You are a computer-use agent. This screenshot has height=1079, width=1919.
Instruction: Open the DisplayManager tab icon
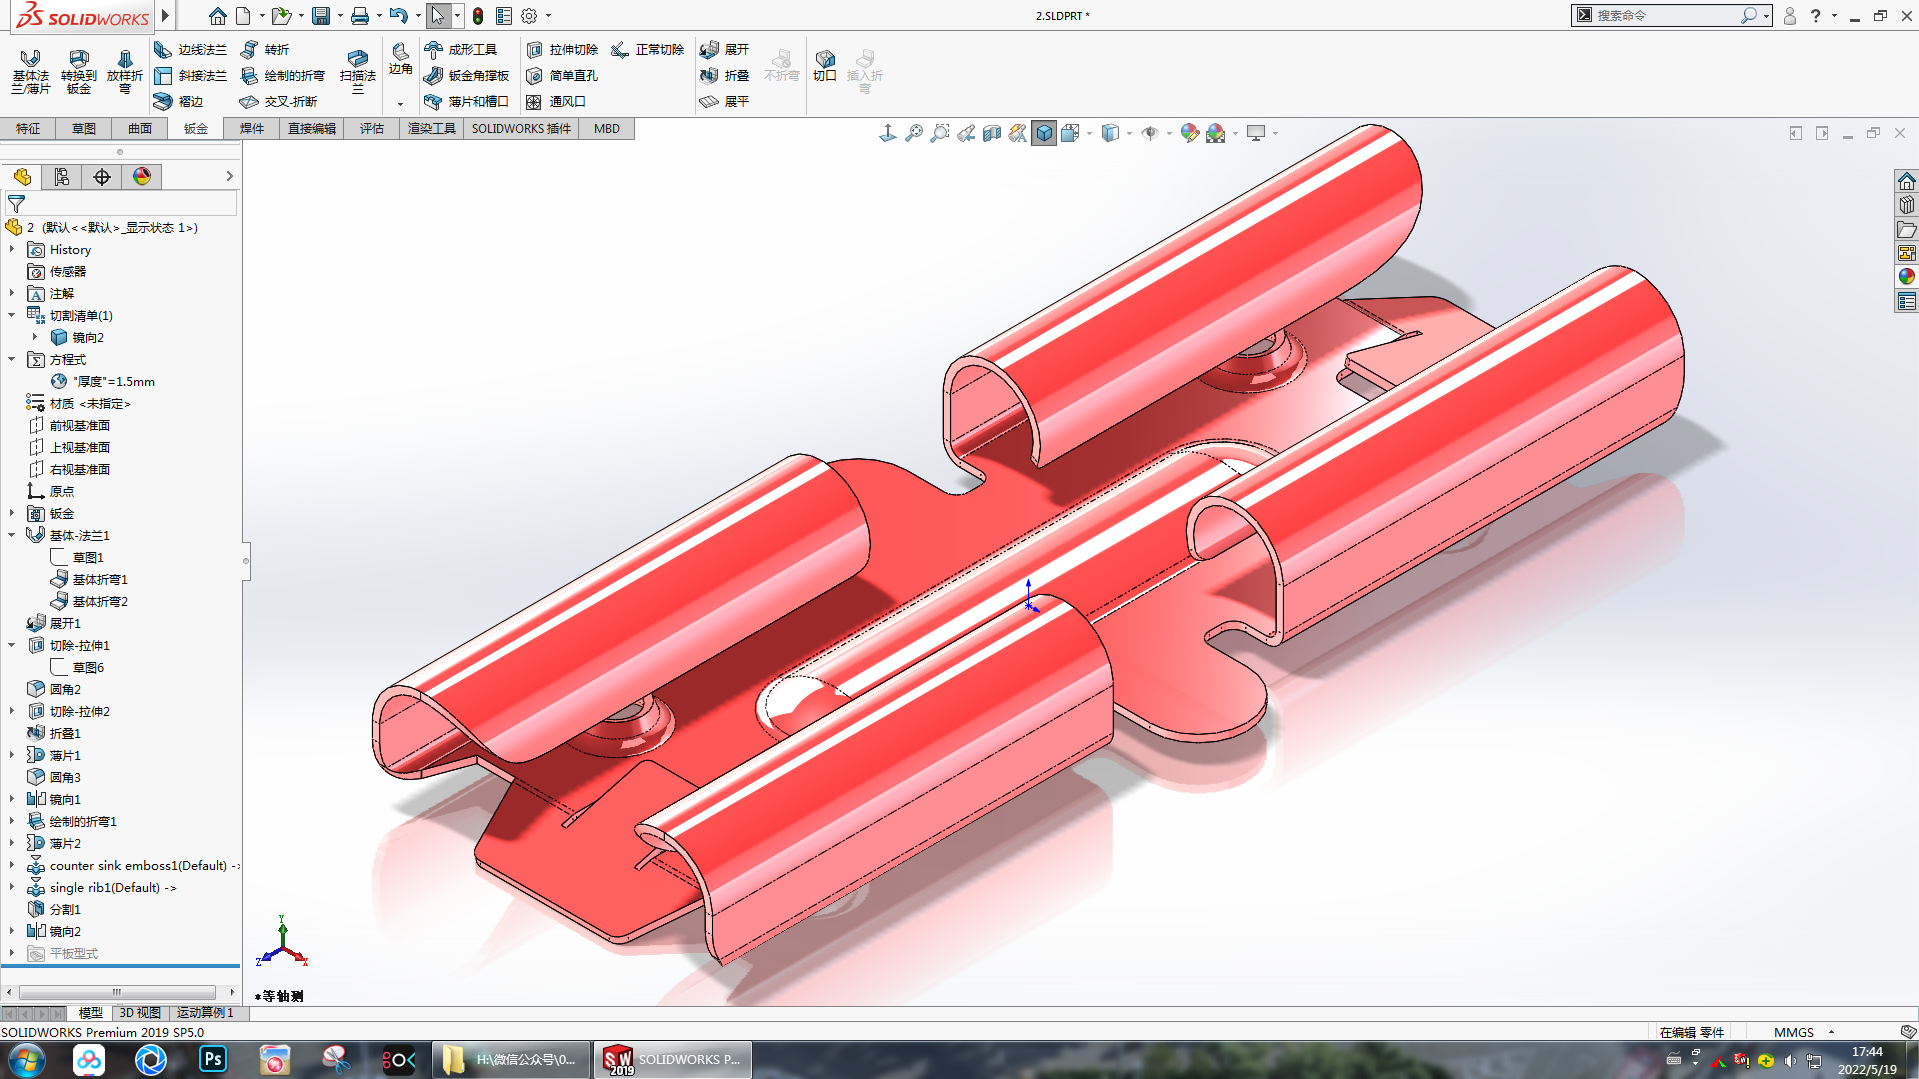click(142, 177)
